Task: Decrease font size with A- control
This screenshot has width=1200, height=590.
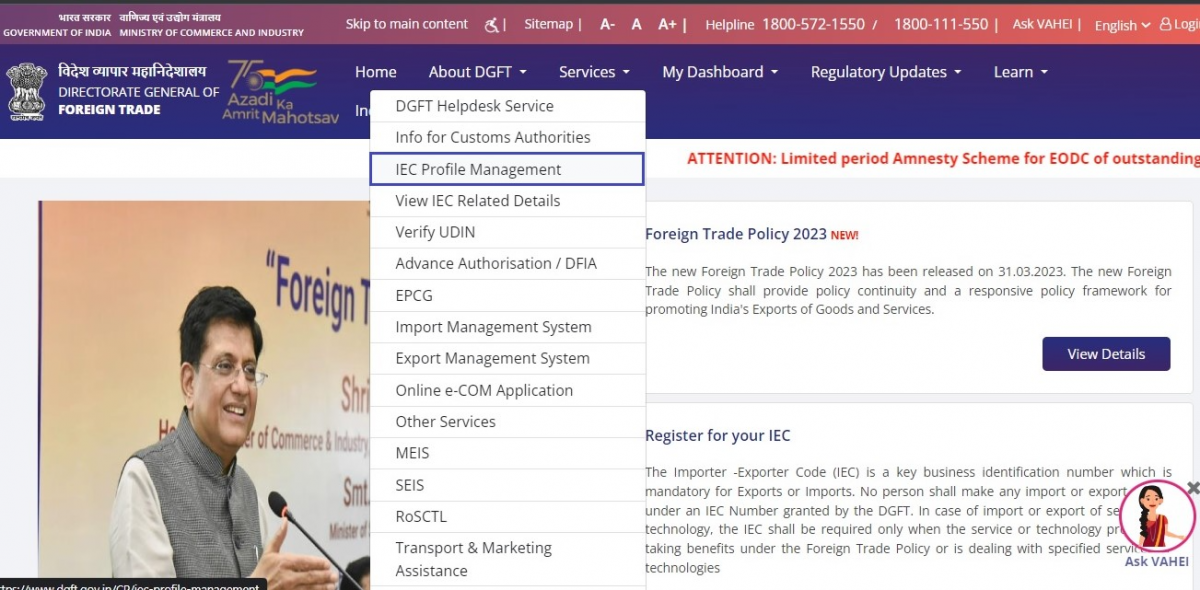Action: coord(607,23)
